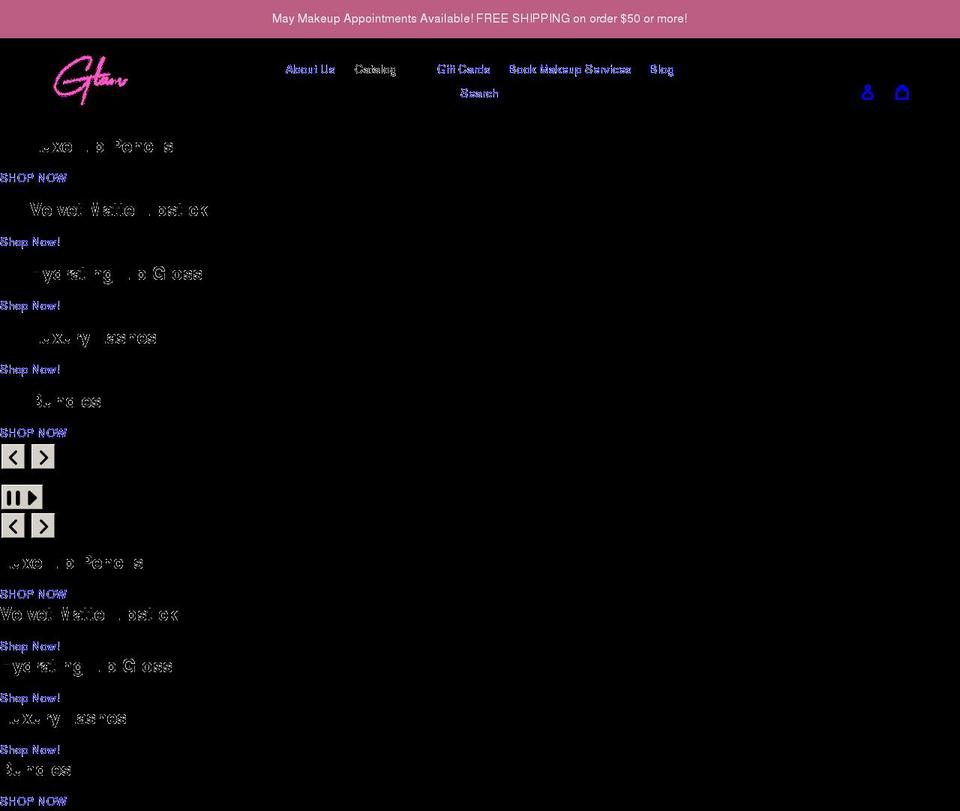The width and height of the screenshot is (960, 811).
Task: Click SHOP NOW under Luxe Lip Pencils
Action: coord(33,177)
